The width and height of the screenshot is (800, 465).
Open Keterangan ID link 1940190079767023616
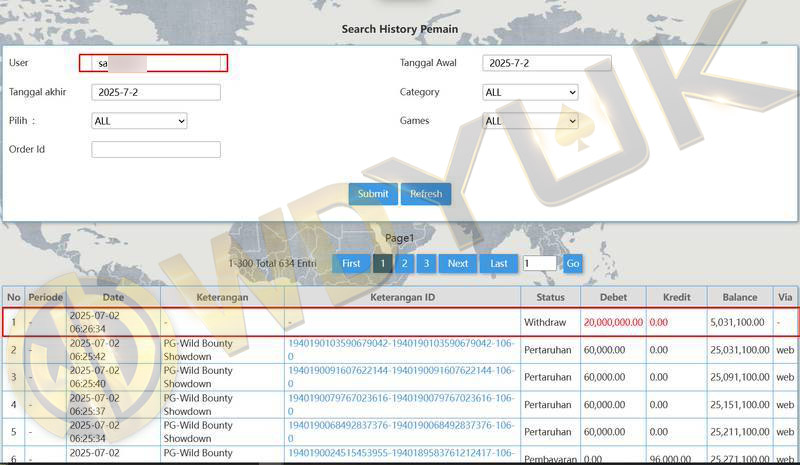(x=401, y=404)
